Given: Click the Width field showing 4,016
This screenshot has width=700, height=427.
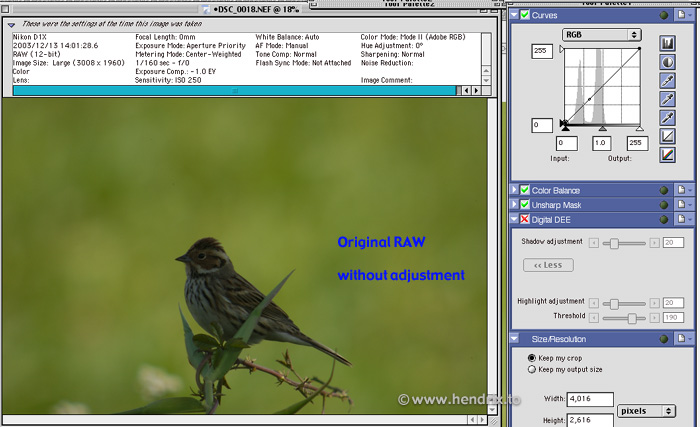Looking at the screenshot, I should pos(590,399).
